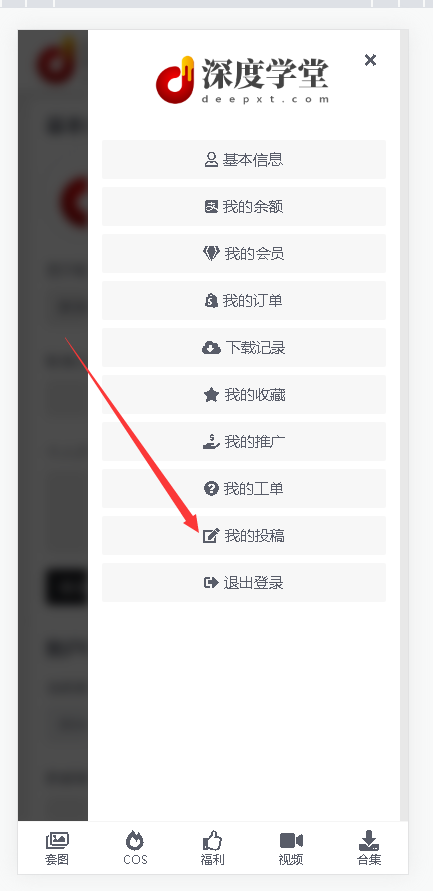Switch to the 套图 bottom tab

pyautogui.click(x=57, y=848)
